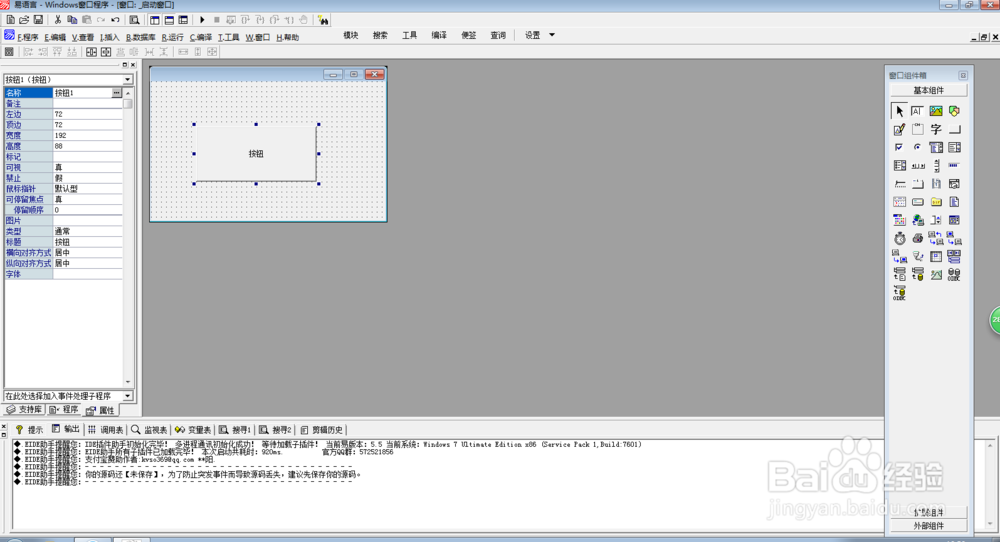Image resolution: width=1000 pixels, height=542 pixels.
Task: Select the printer component icon
Action: point(917,238)
